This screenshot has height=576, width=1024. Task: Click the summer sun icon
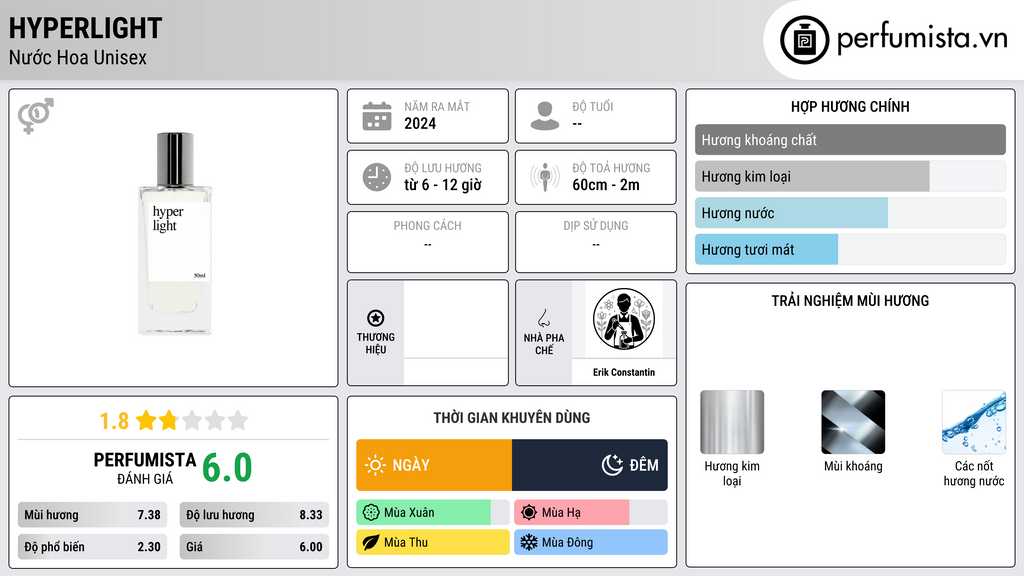[x=529, y=512]
